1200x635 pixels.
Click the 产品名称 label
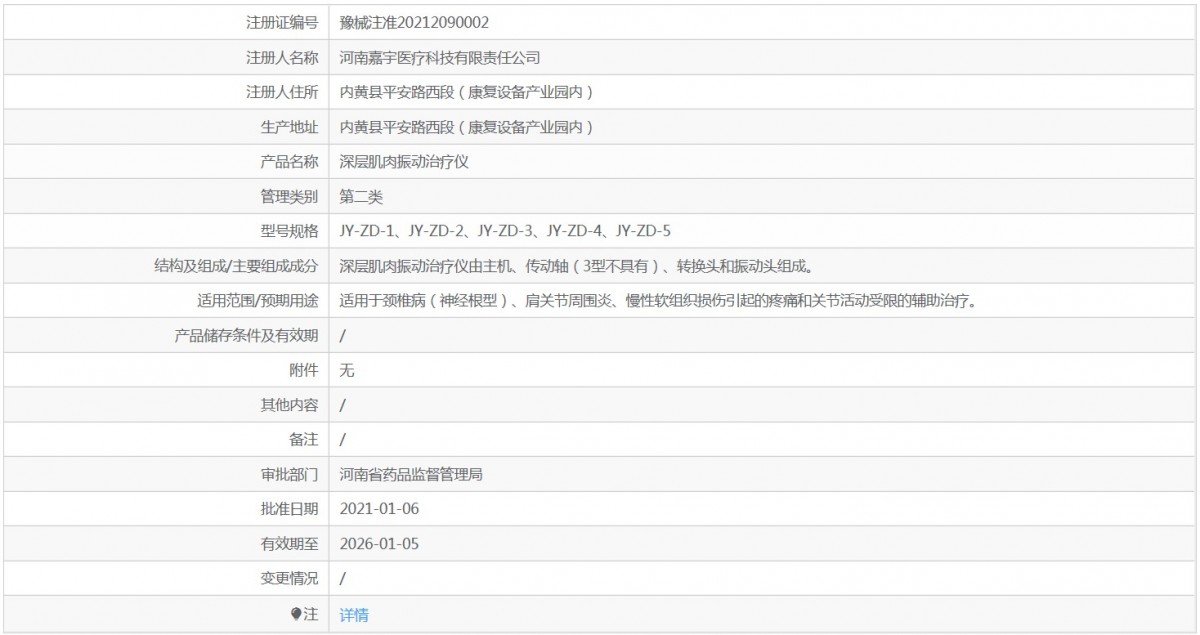point(290,162)
